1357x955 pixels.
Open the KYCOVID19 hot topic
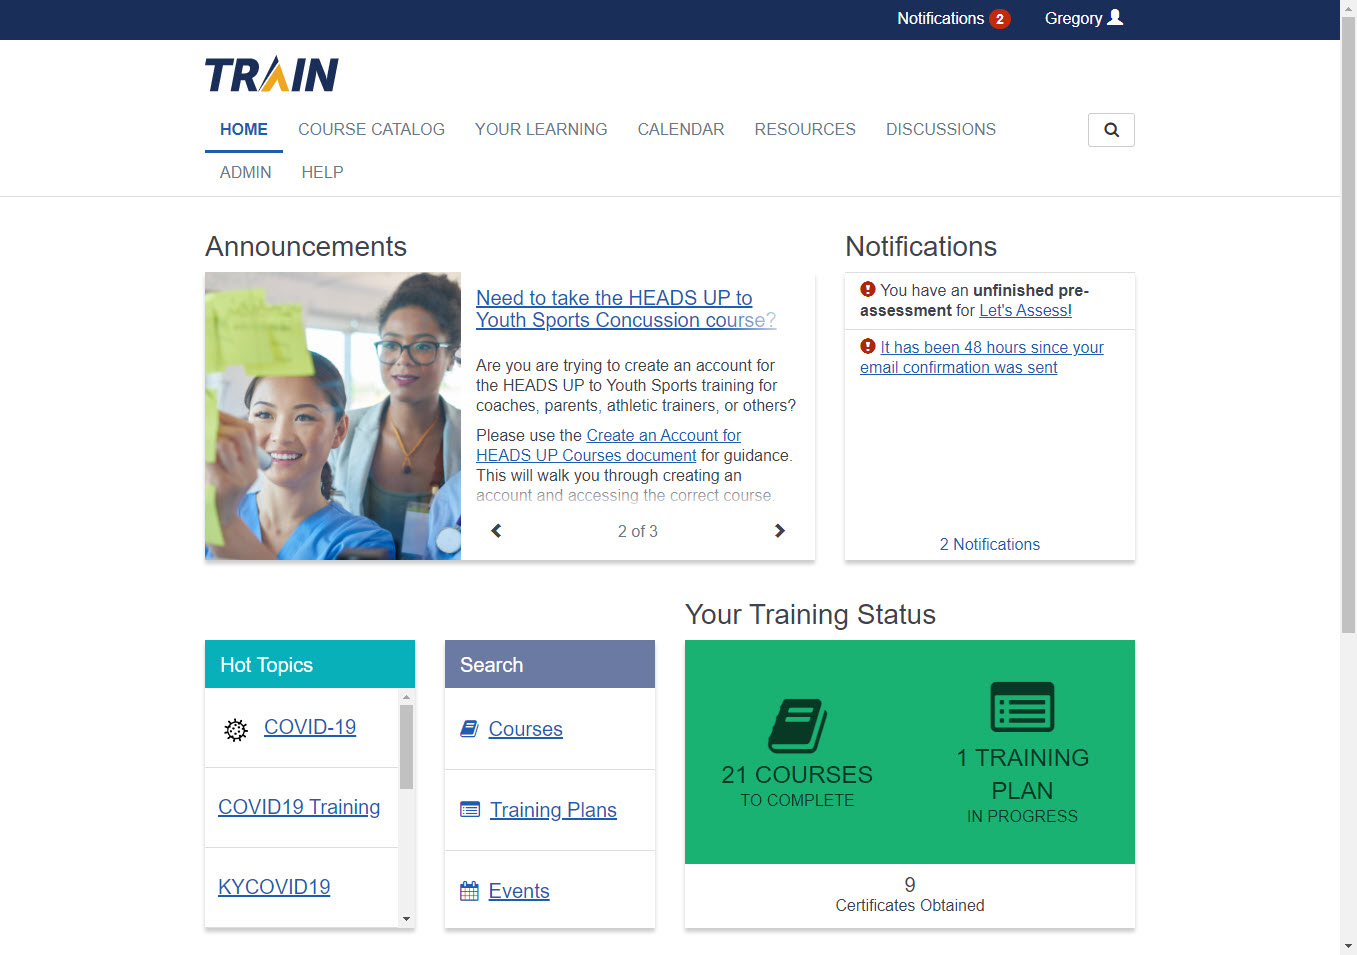coord(274,887)
